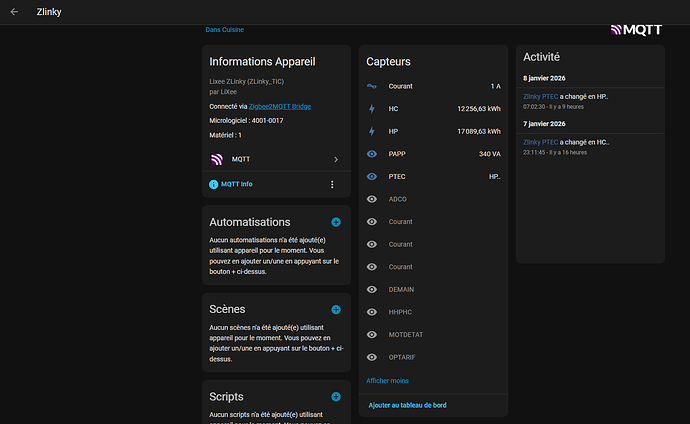Click the plus icon to add an automation
Image resolution: width=690 pixels, height=424 pixels.
[336, 222]
